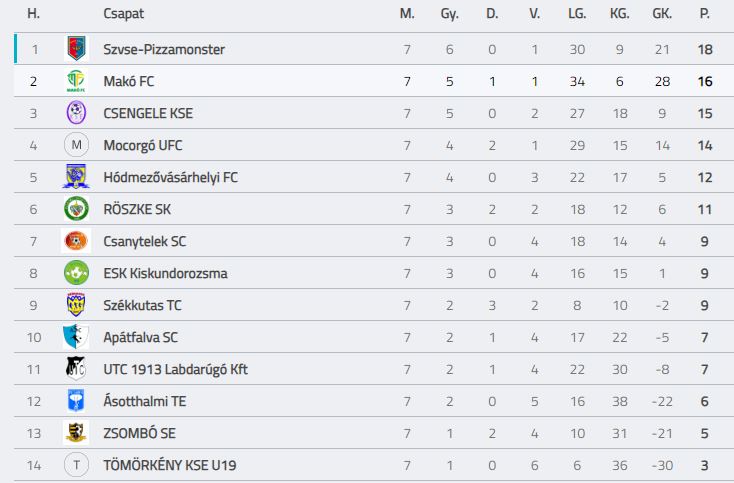
Task: Click the Apátfalva SC shield icon
Action: point(77,337)
